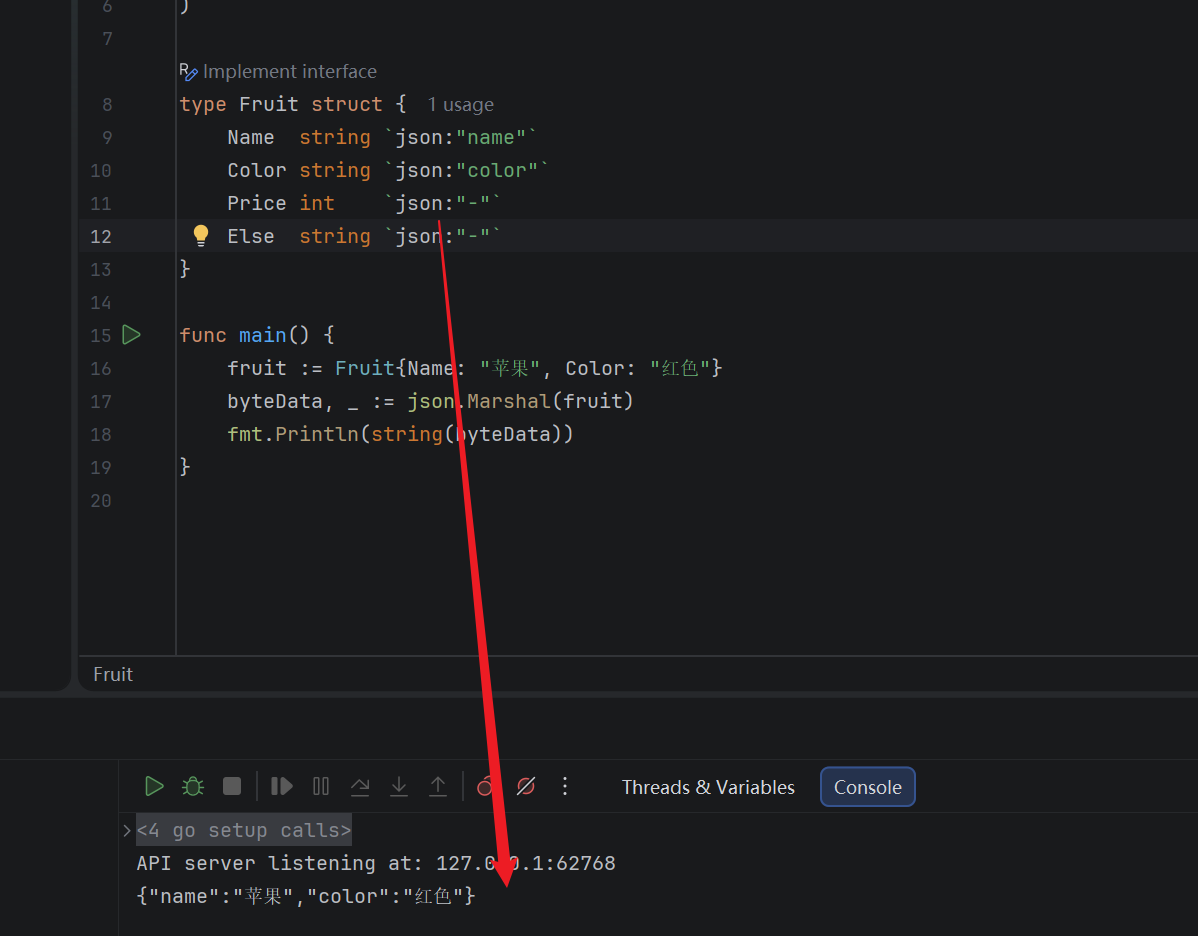
Task: Run main with the green gutter arrow
Action: point(132,335)
